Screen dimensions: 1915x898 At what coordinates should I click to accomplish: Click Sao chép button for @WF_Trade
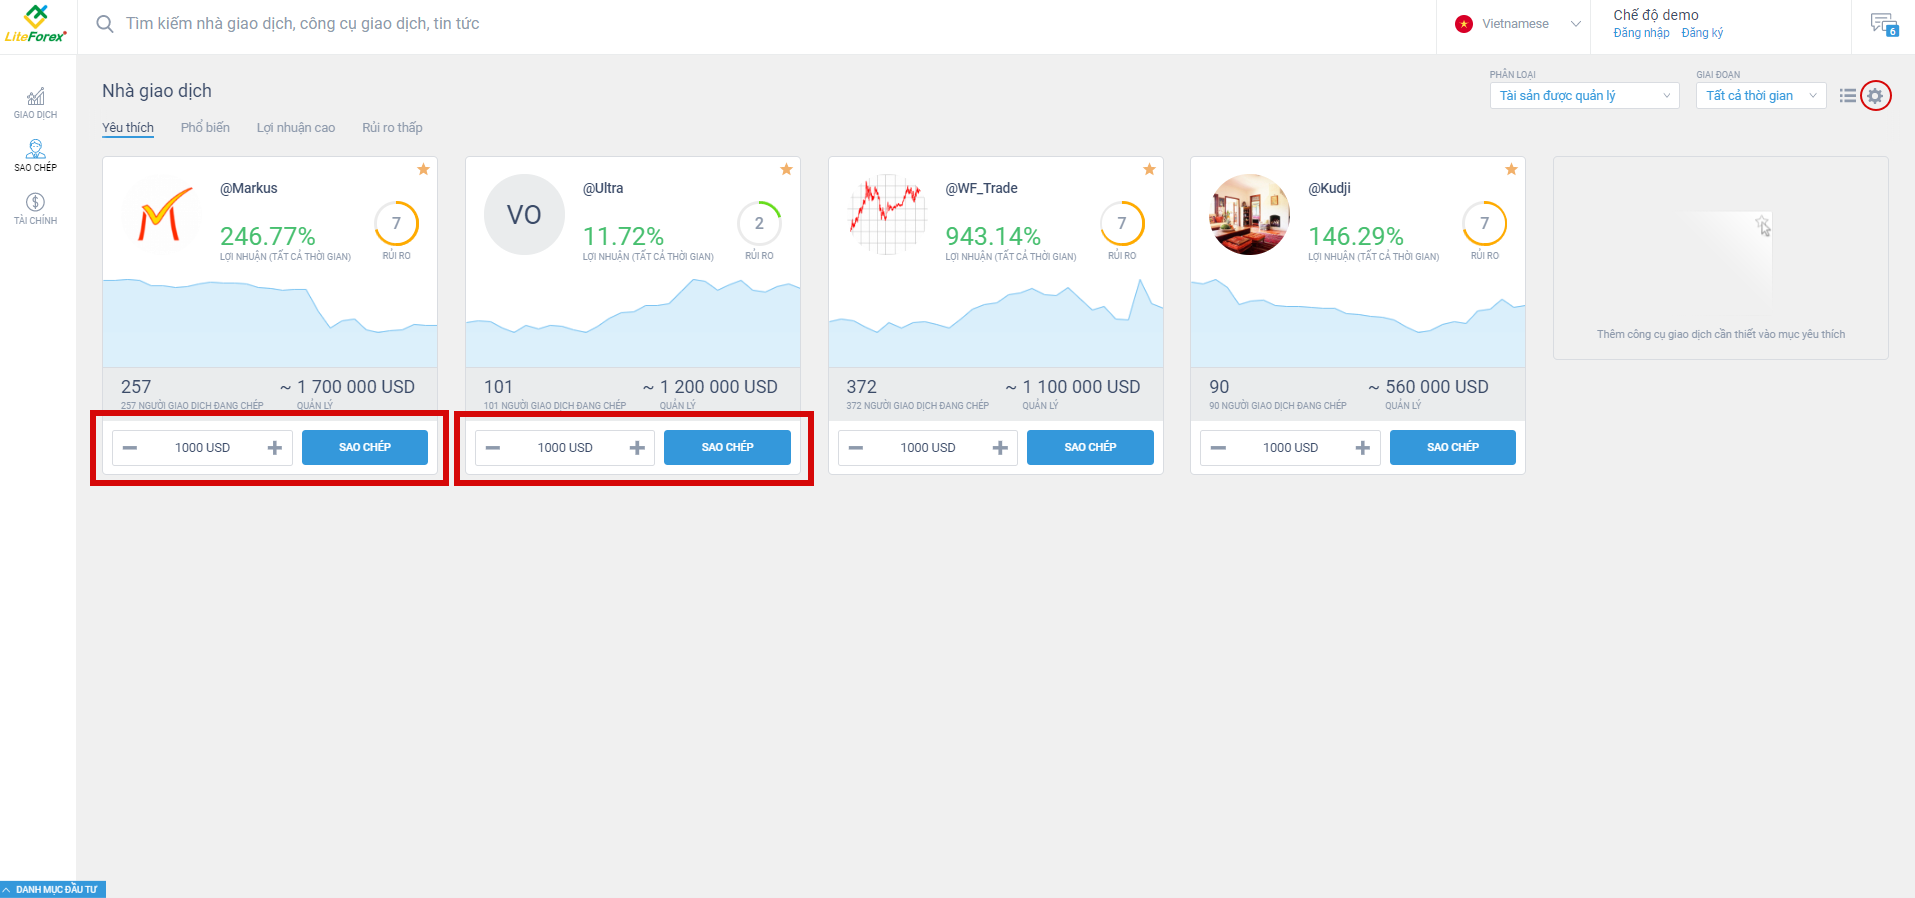click(1090, 447)
